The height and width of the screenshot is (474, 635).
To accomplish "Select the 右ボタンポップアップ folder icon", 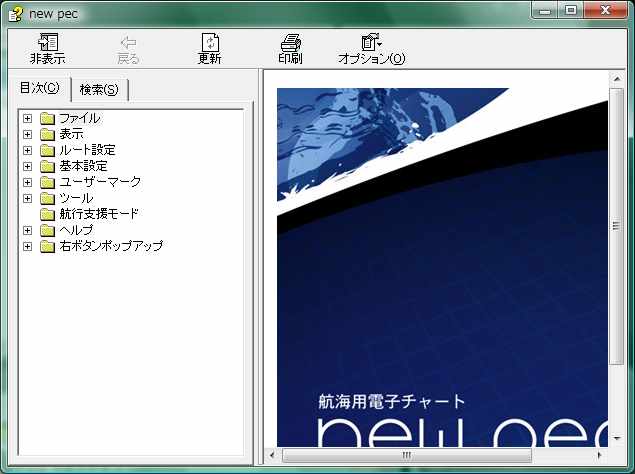I will tap(47, 246).
